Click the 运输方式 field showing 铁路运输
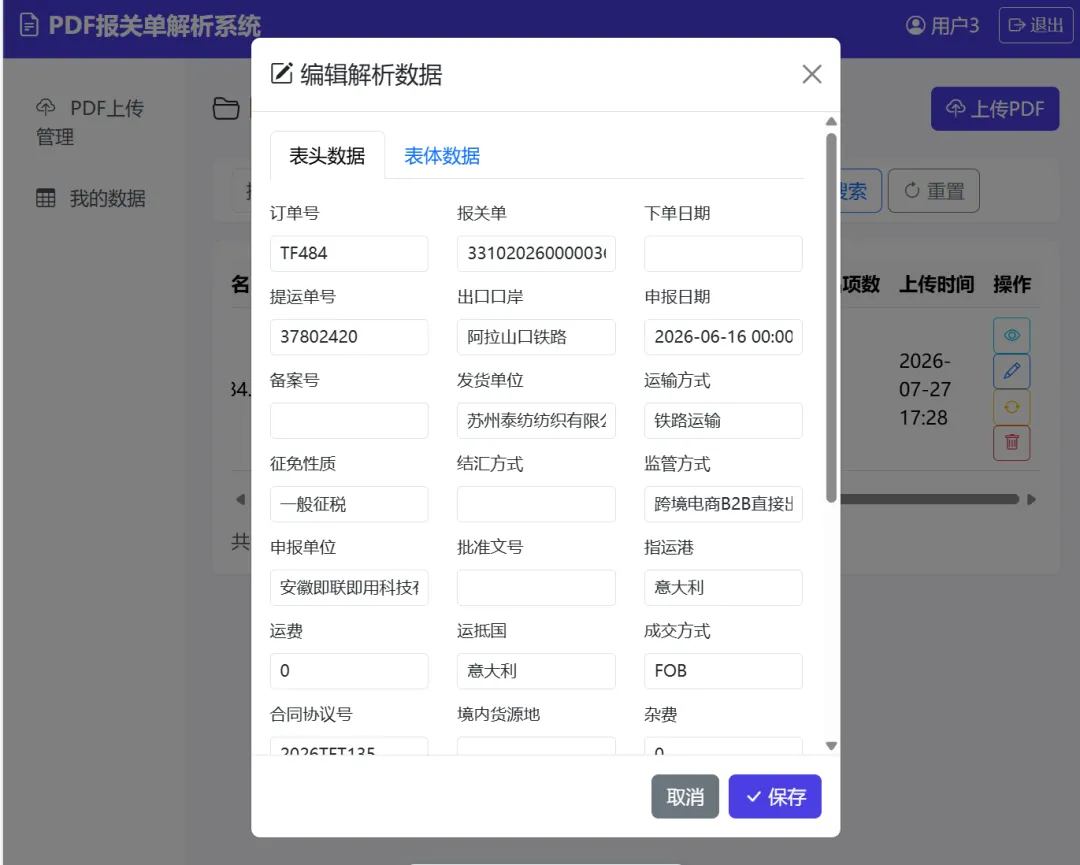The width and height of the screenshot is (1080, 865). pyautogui.click(x=723, y=421)
